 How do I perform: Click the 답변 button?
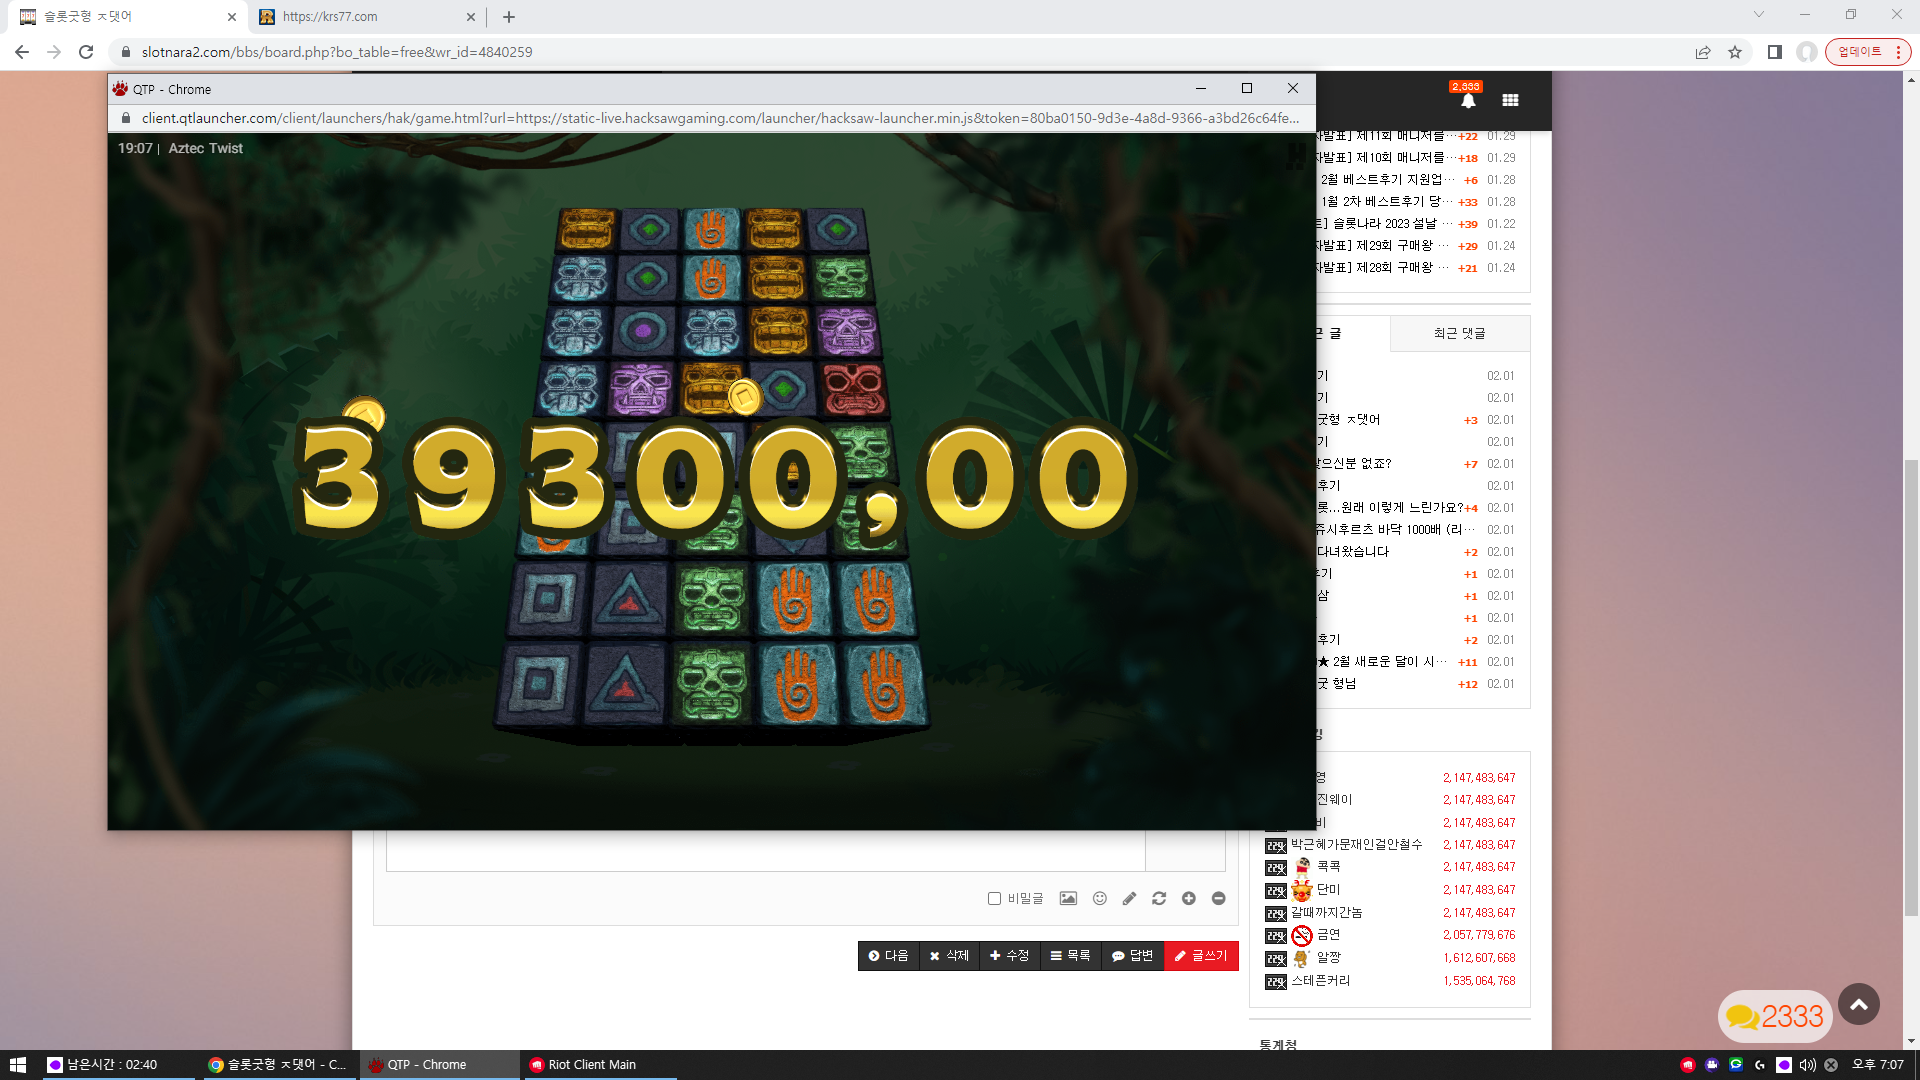[x=1132, y=956]
